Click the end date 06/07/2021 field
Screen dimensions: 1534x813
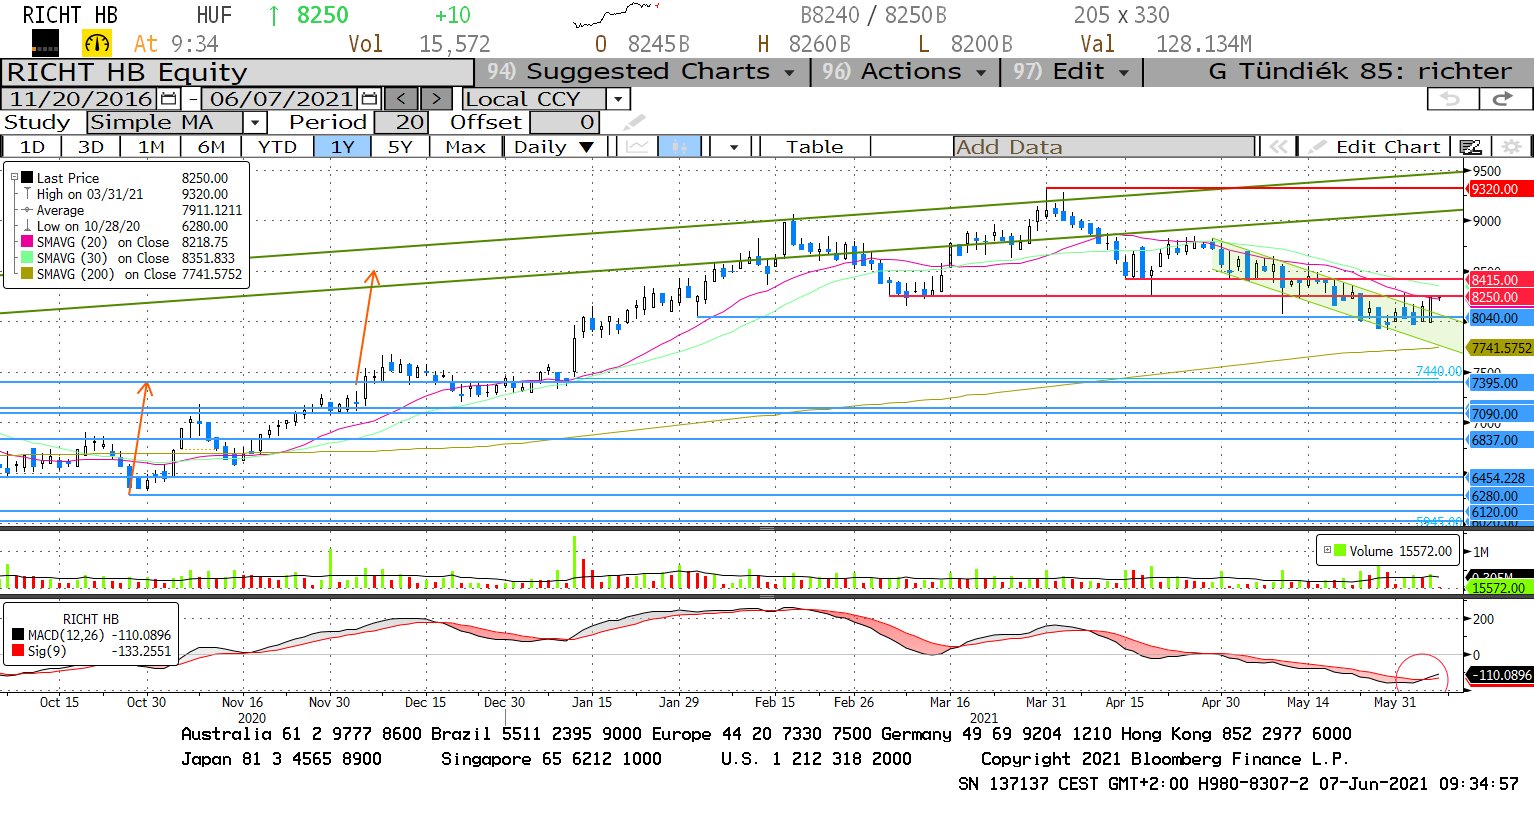tap(281, 99)
